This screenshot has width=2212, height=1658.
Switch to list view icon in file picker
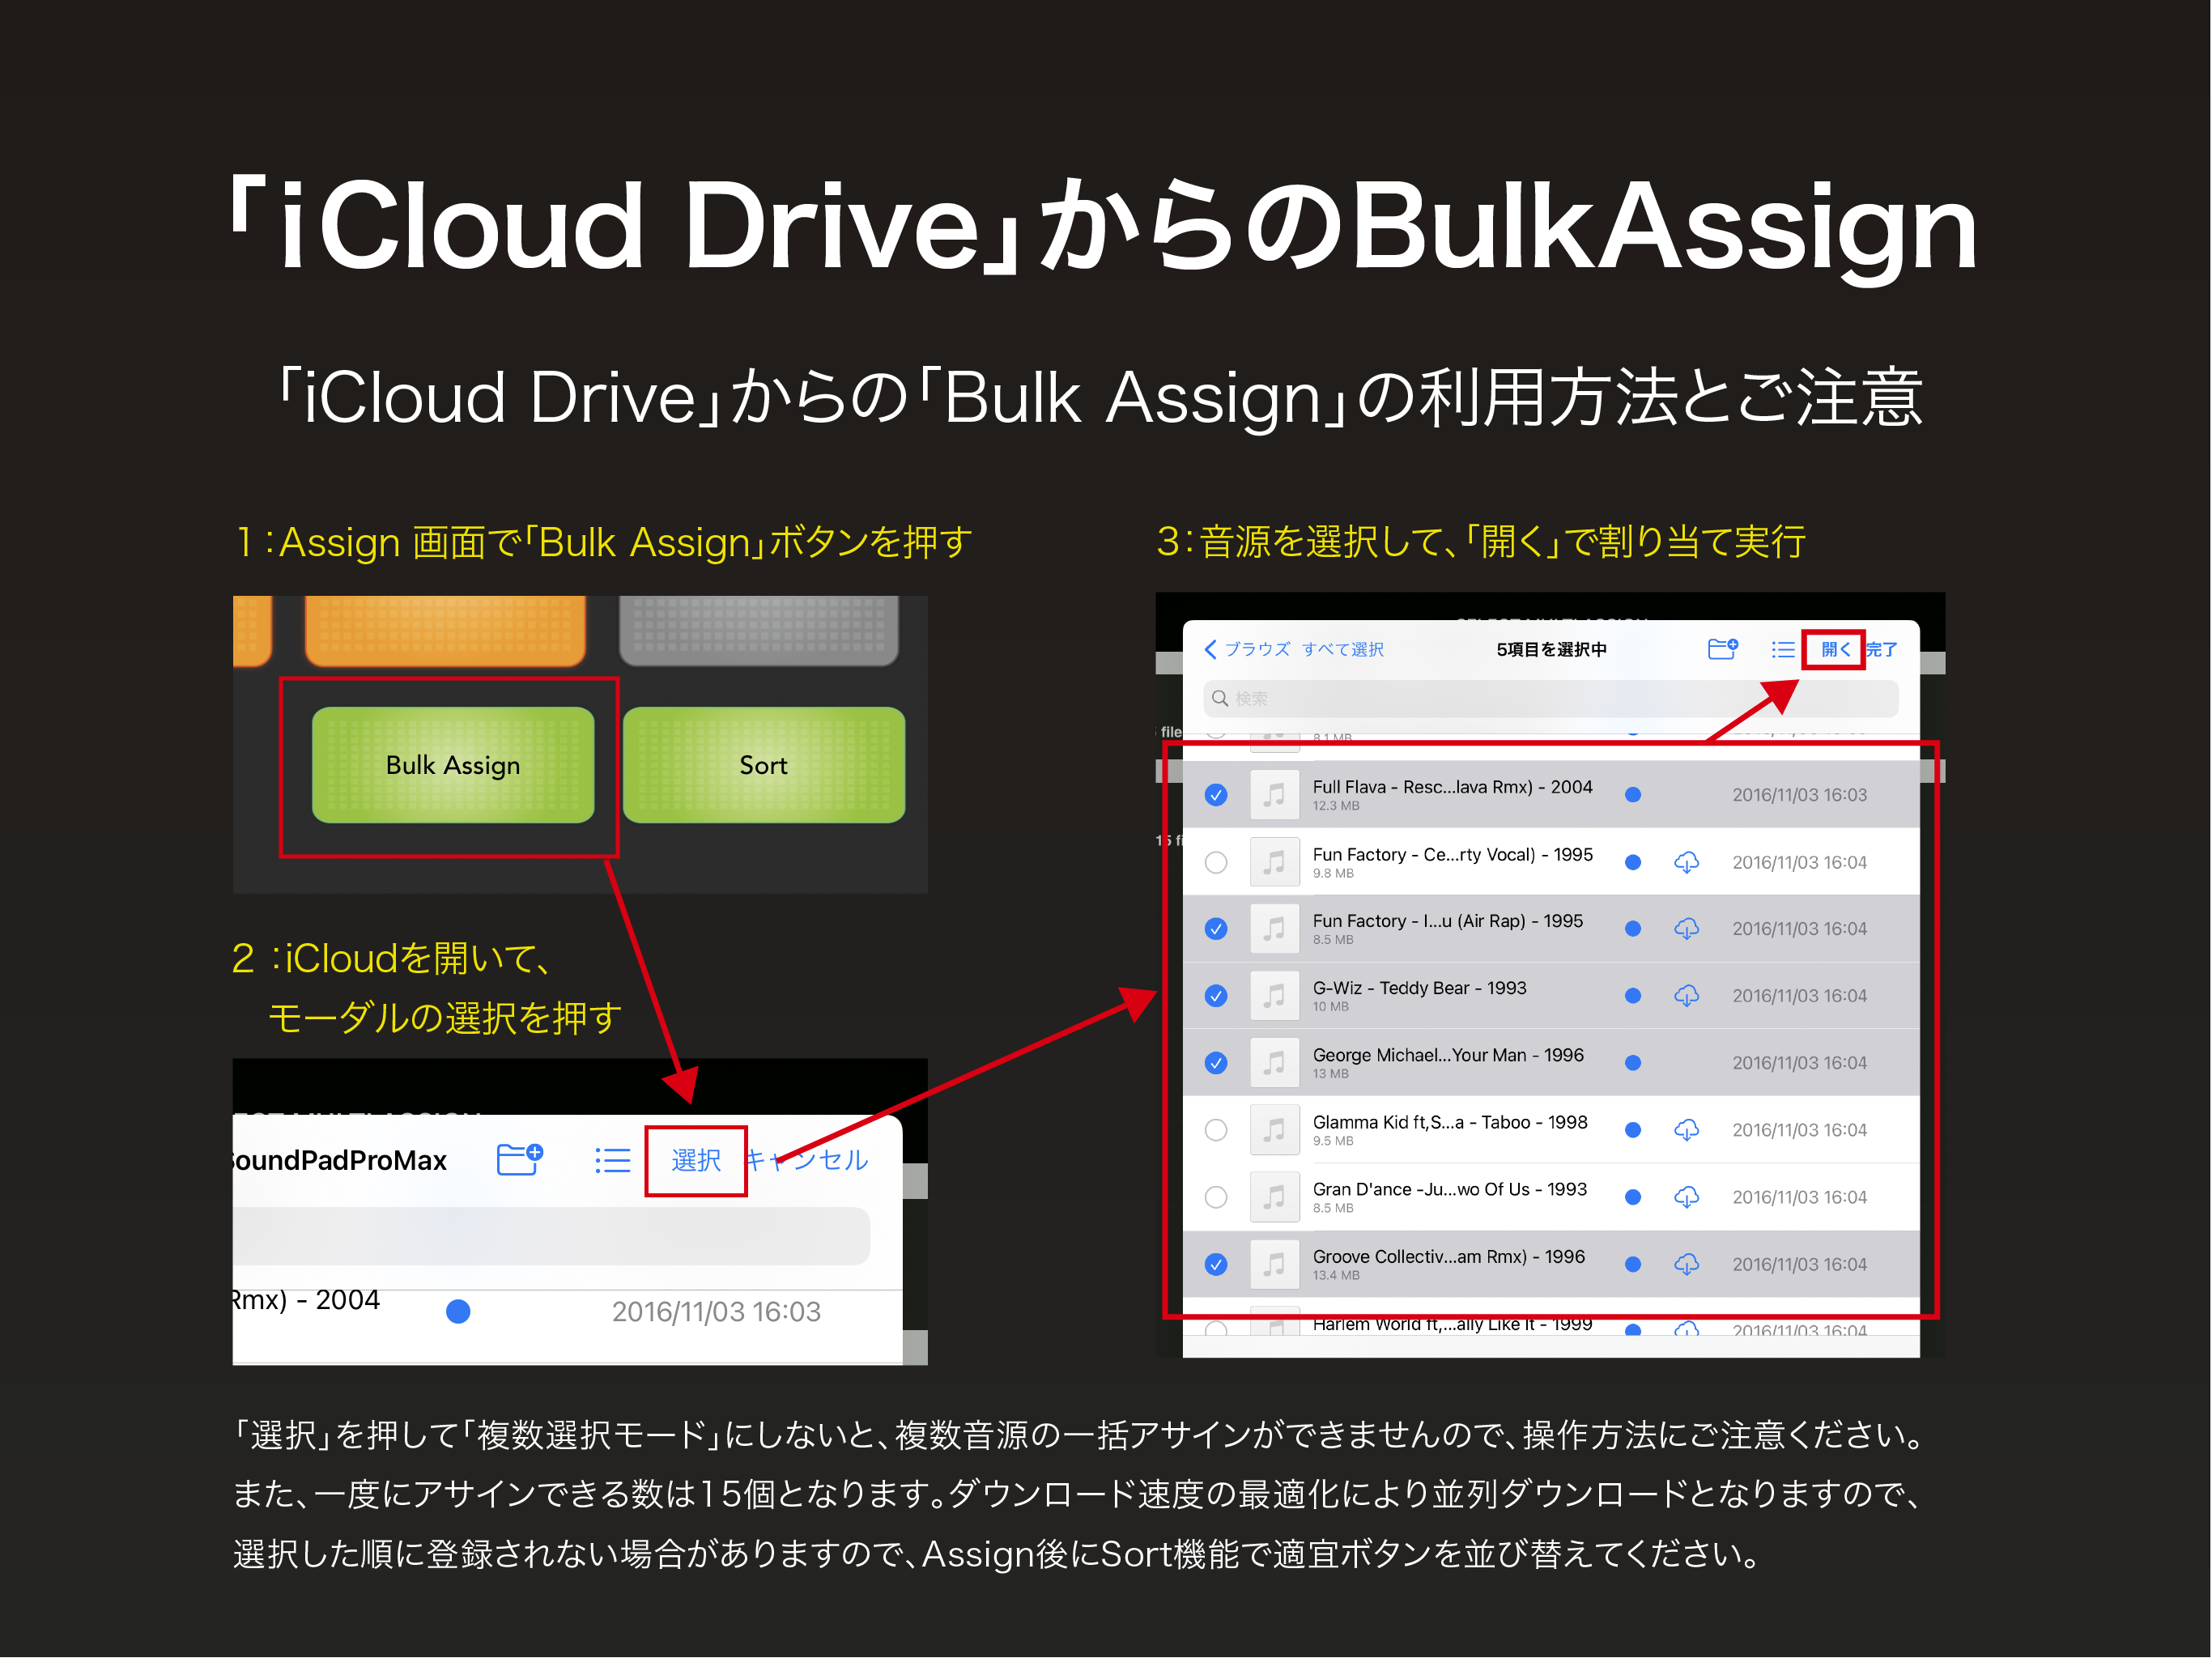1782,649
